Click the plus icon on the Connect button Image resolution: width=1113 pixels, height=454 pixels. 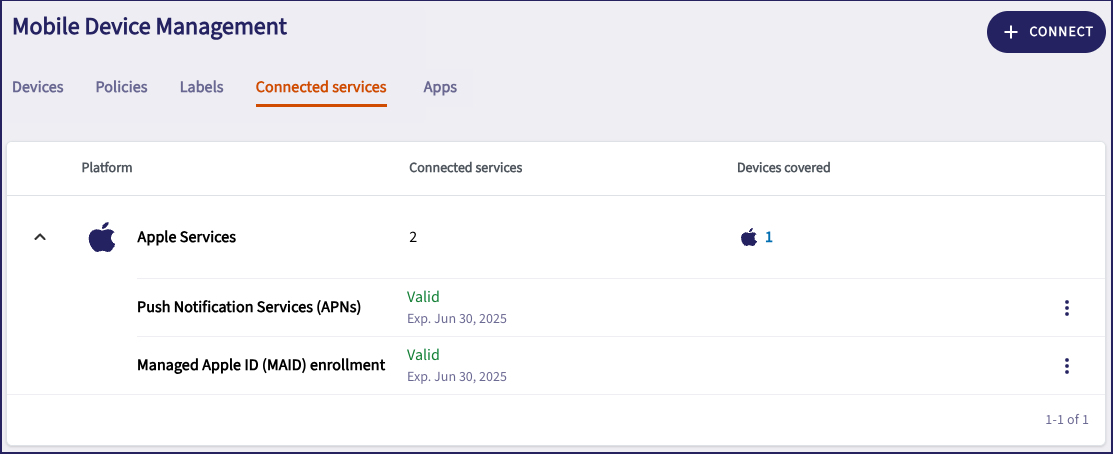click(1011, 32)
